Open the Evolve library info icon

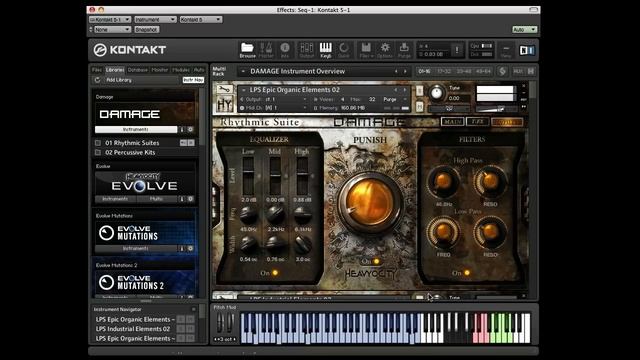[182, 199]
